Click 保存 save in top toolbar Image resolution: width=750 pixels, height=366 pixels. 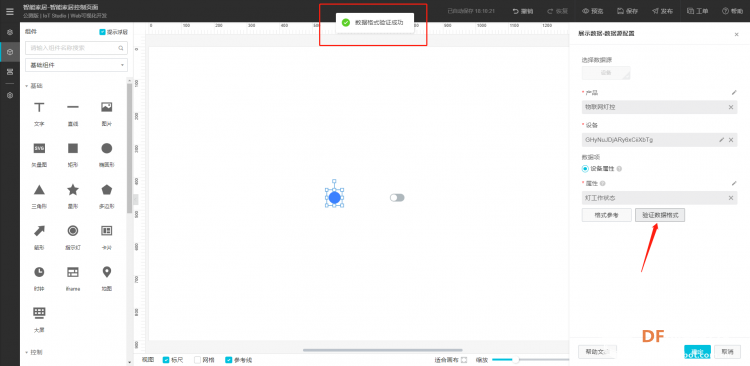[x=627, y=11]
